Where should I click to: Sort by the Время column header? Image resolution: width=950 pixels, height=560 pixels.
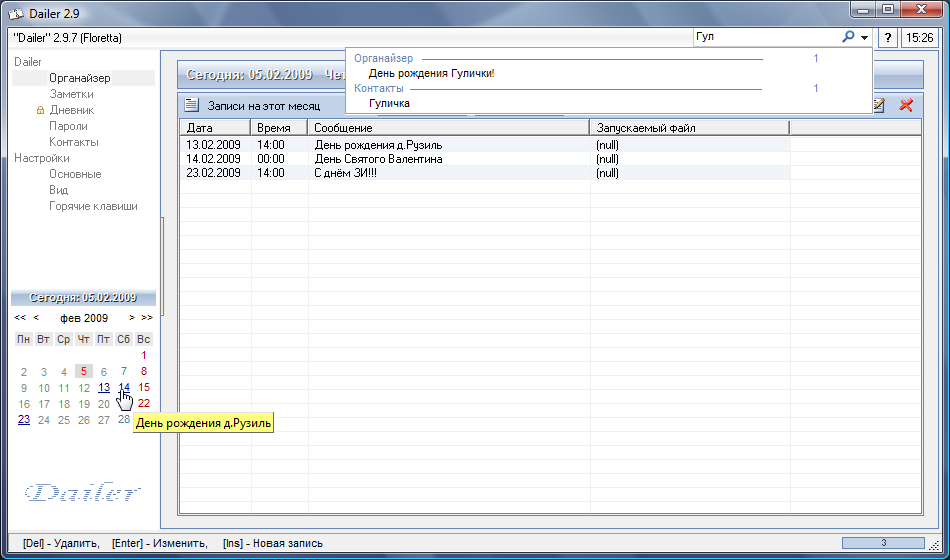pos(279,128)
